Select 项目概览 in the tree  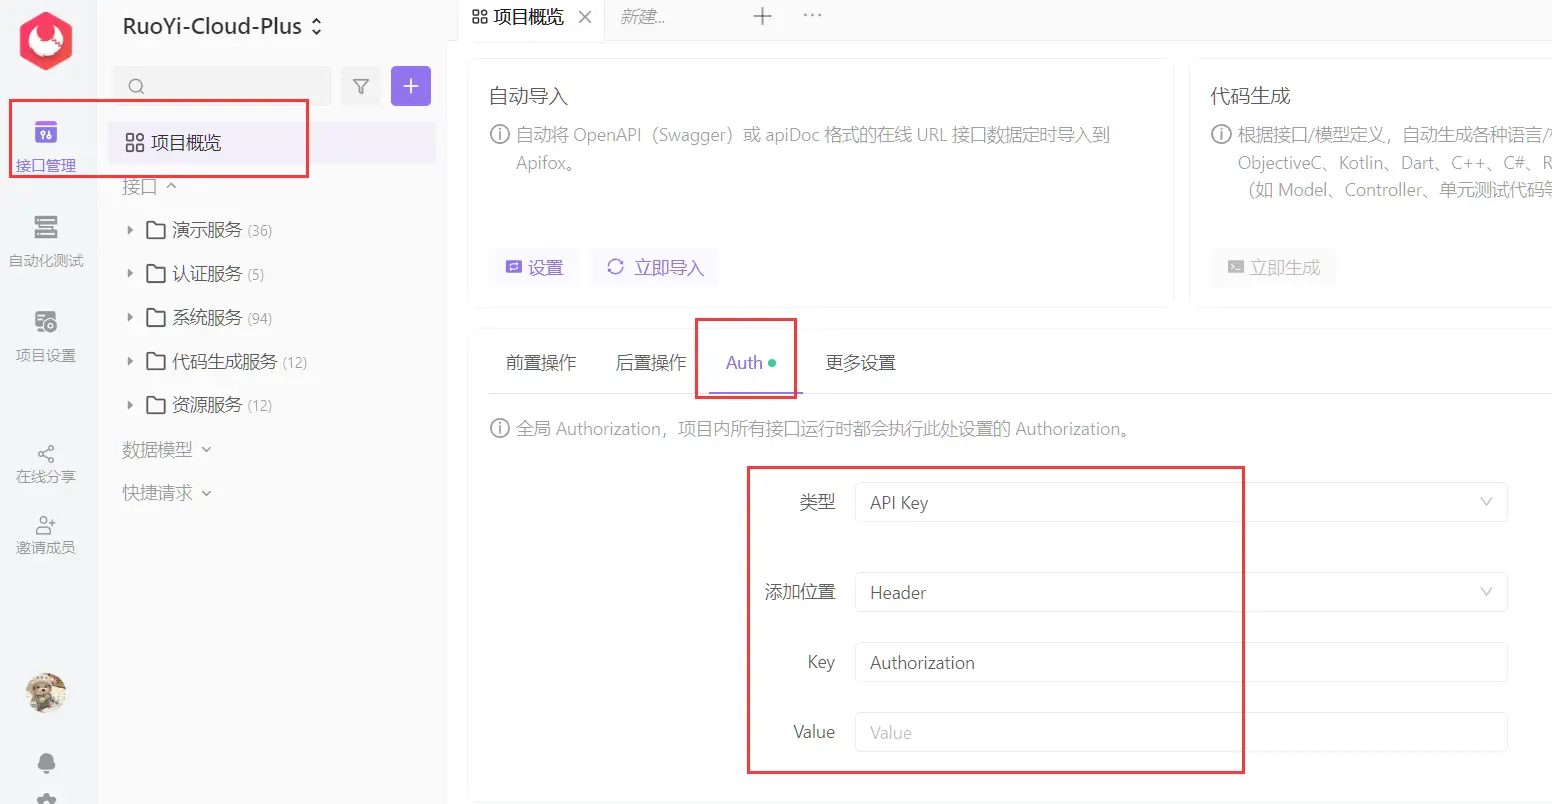pos(272,143)
